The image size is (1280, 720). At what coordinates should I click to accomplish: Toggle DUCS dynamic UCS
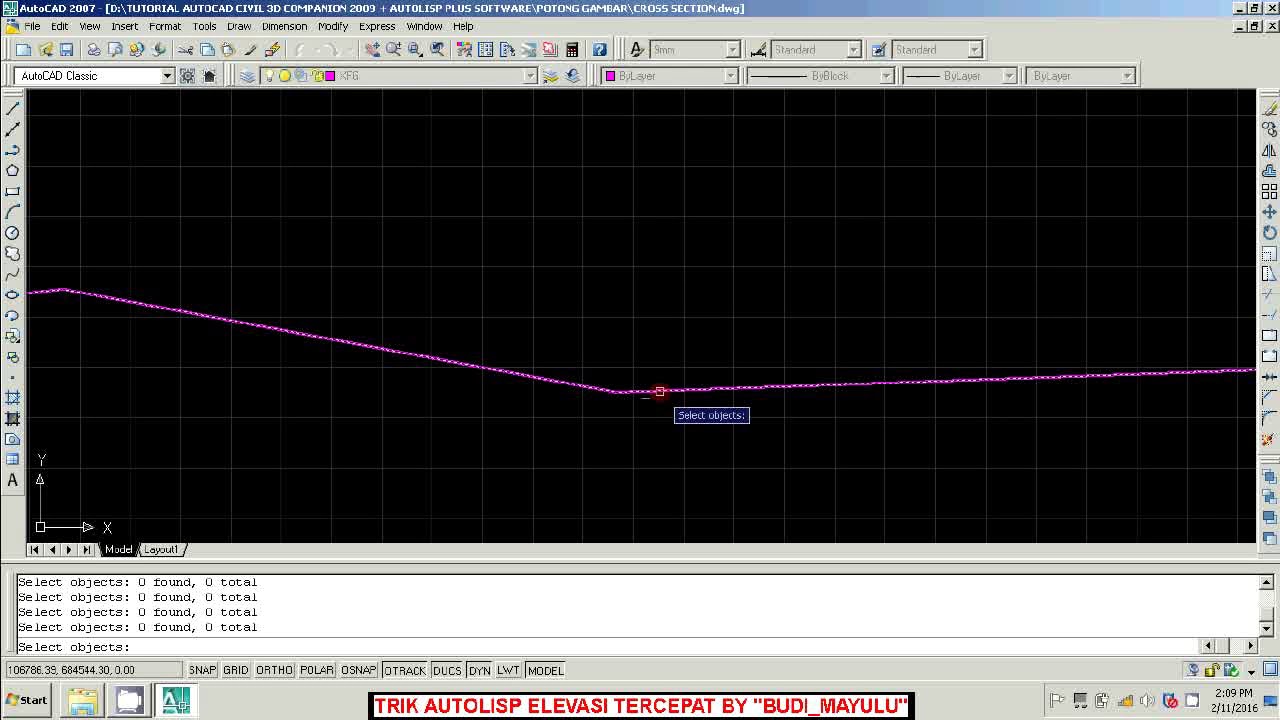[447, 670]
